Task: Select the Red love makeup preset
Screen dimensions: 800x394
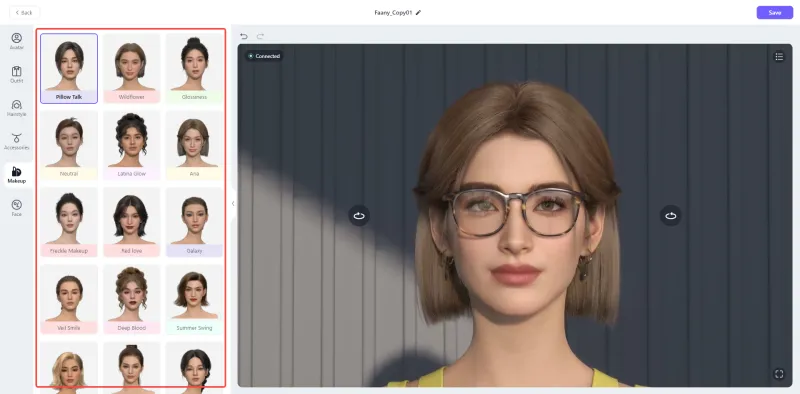Action: pos(132,223)
